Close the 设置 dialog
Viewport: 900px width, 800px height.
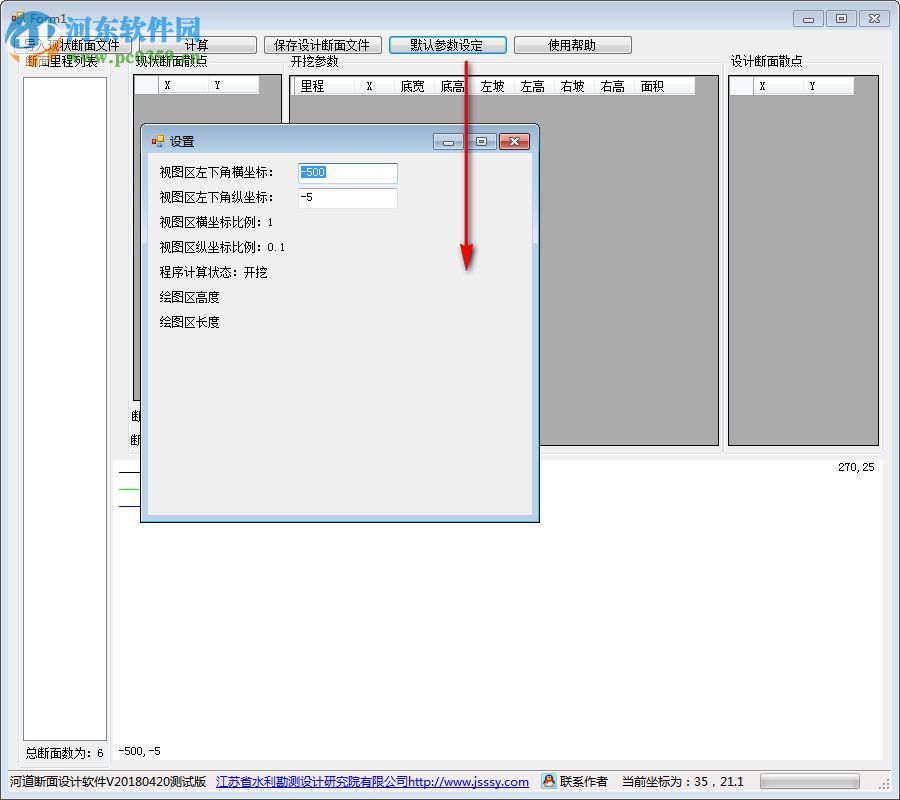pos(514,141)
